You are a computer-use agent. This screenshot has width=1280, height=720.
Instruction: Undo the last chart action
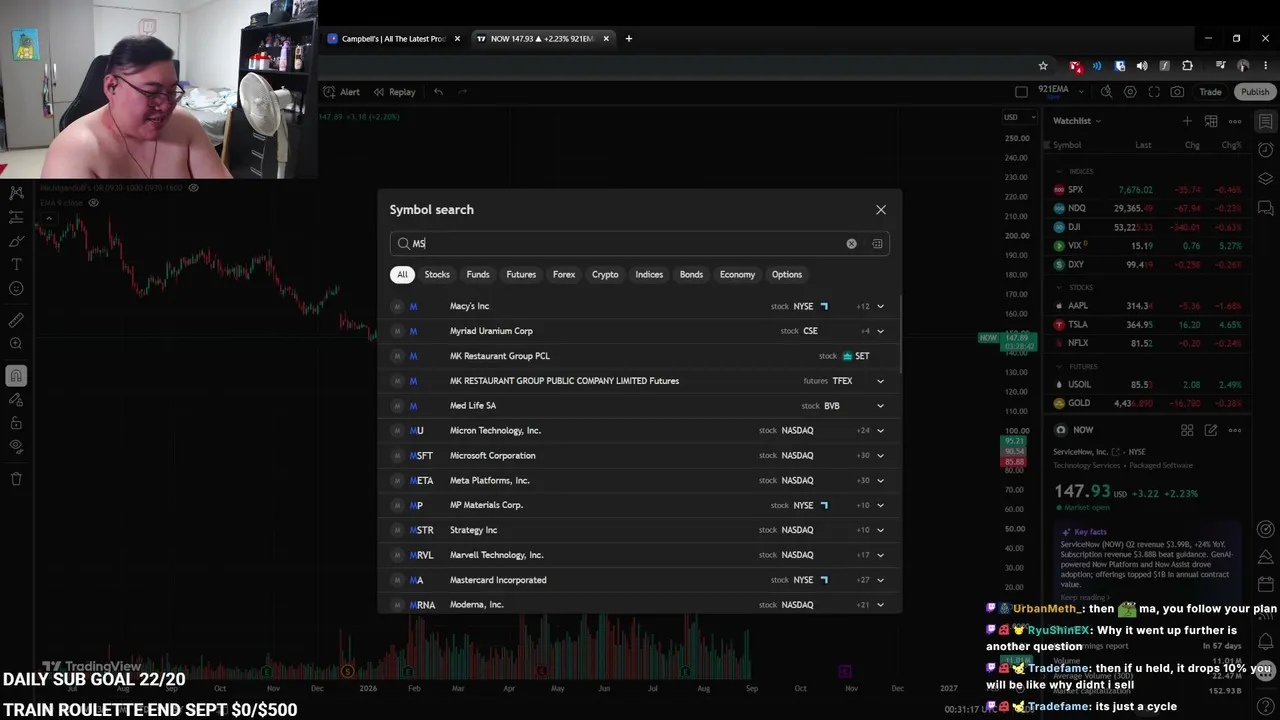pyautogui.click(x=438, y=92)
